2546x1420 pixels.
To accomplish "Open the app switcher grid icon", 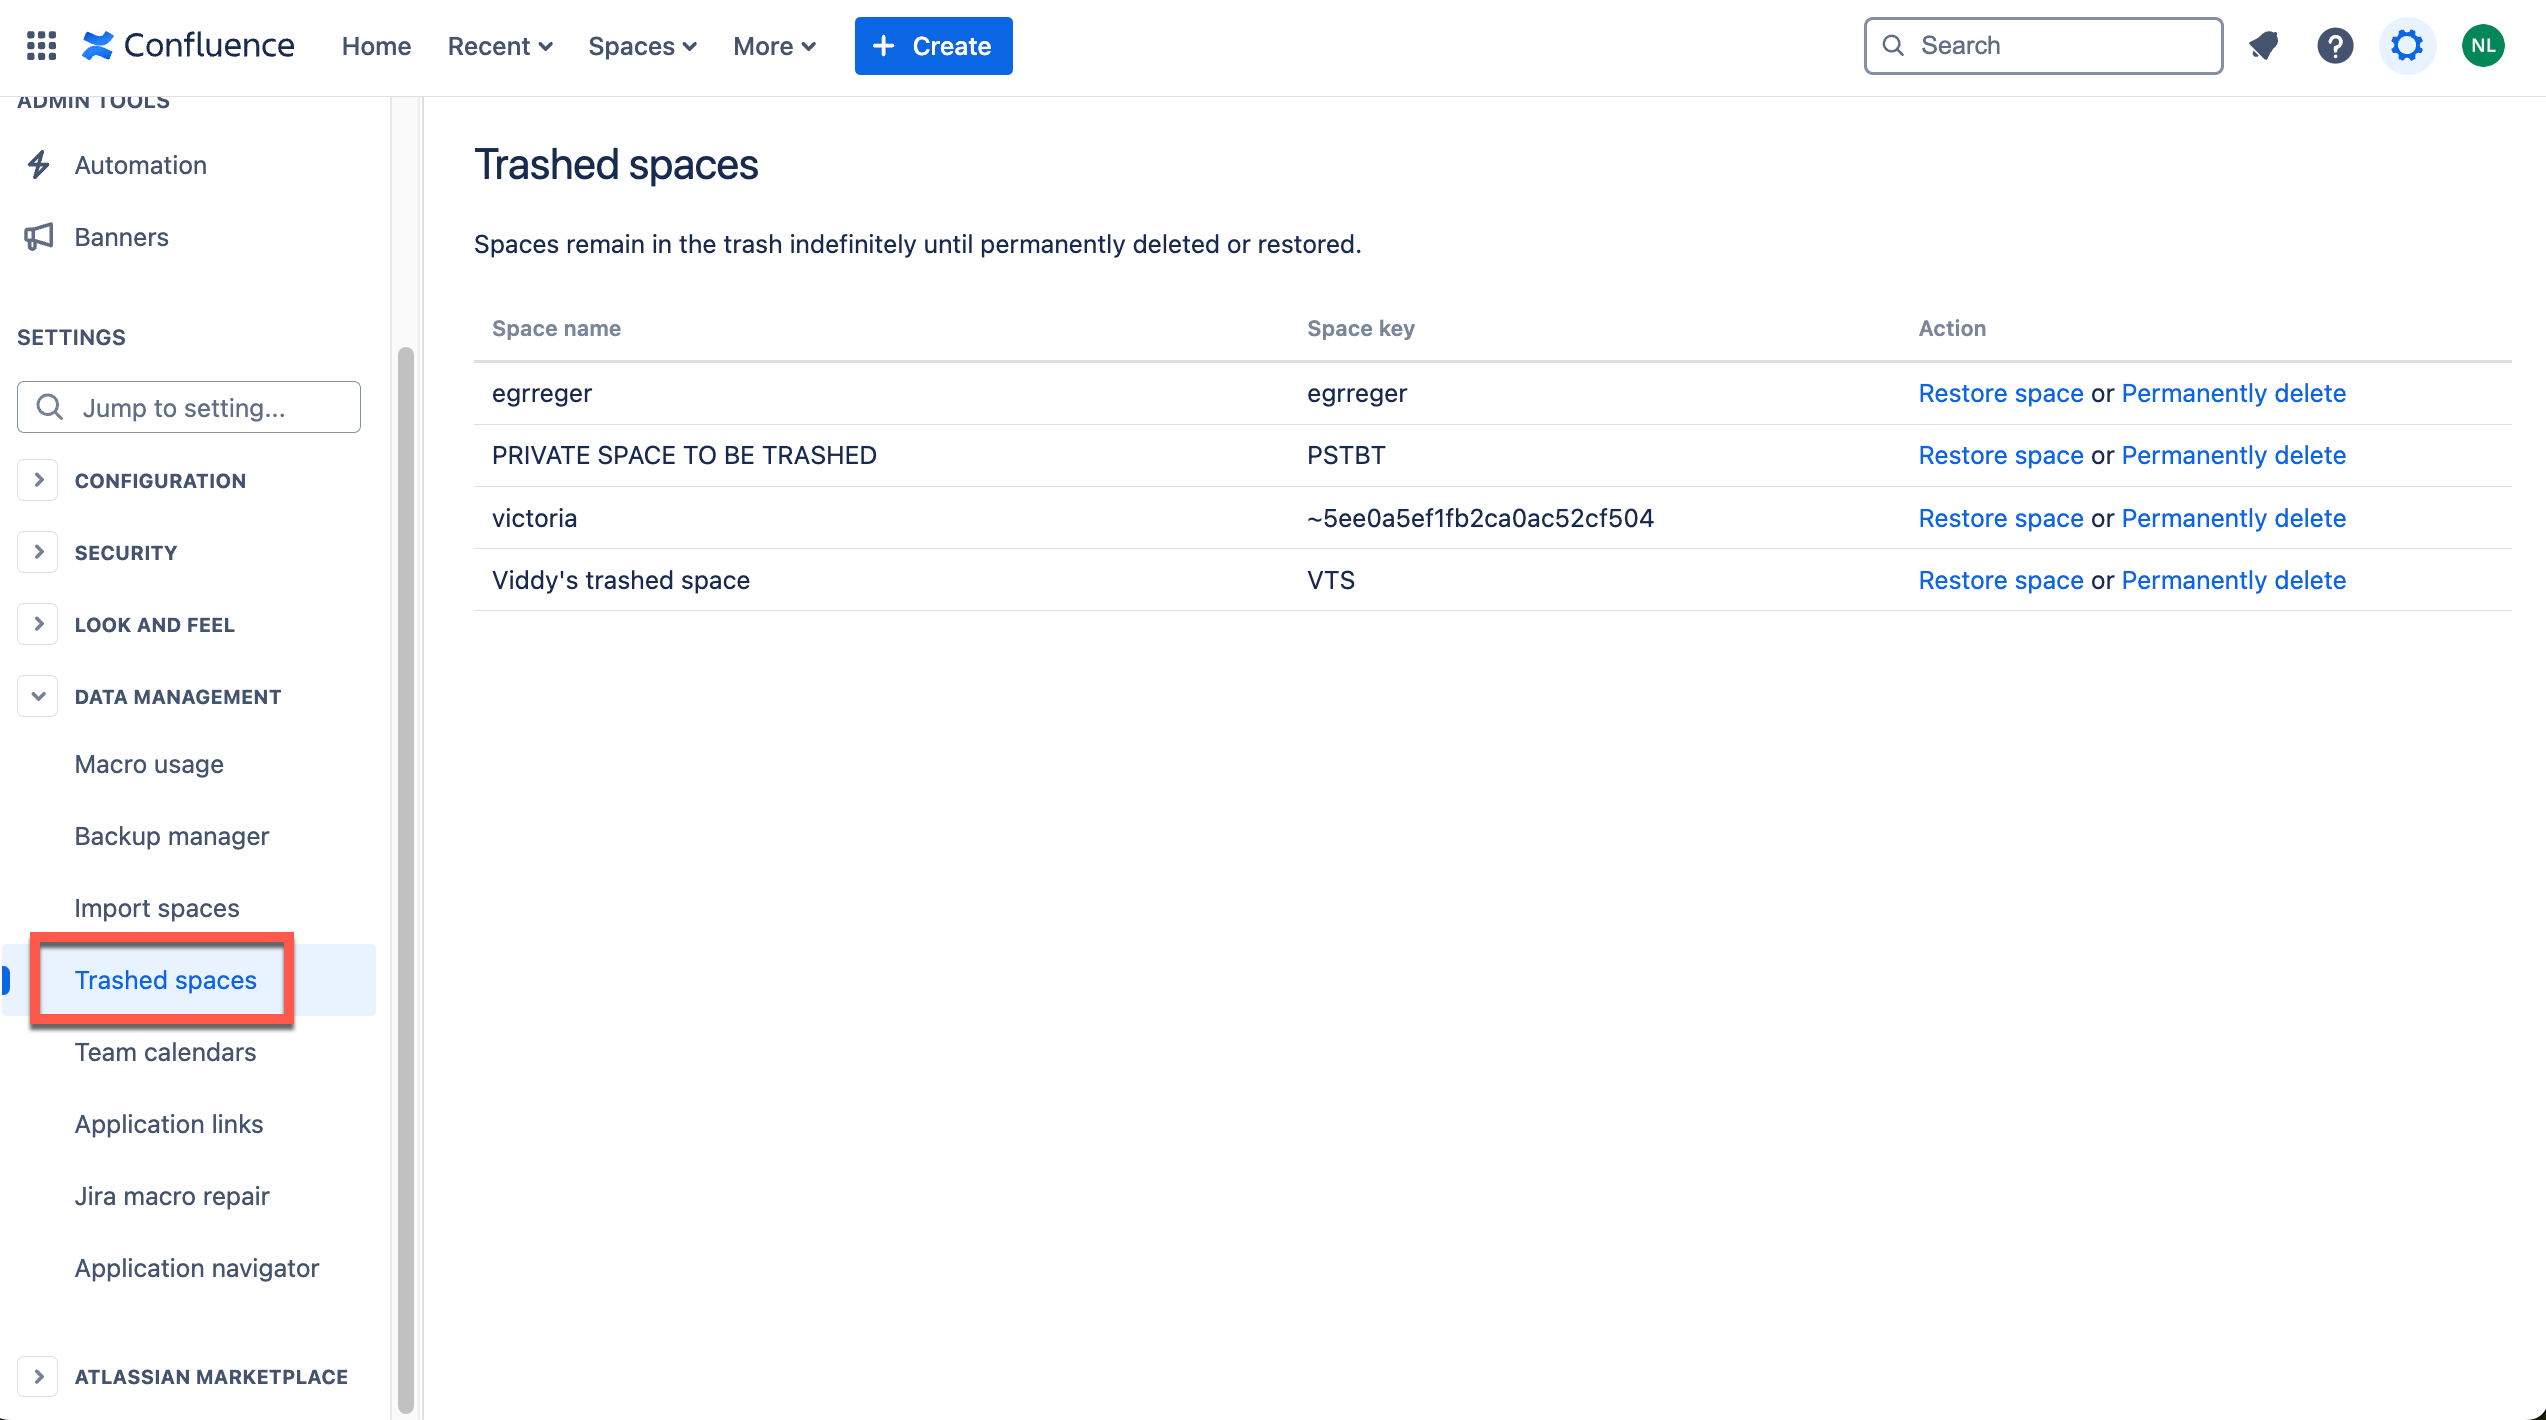I will tap(41, 46).
